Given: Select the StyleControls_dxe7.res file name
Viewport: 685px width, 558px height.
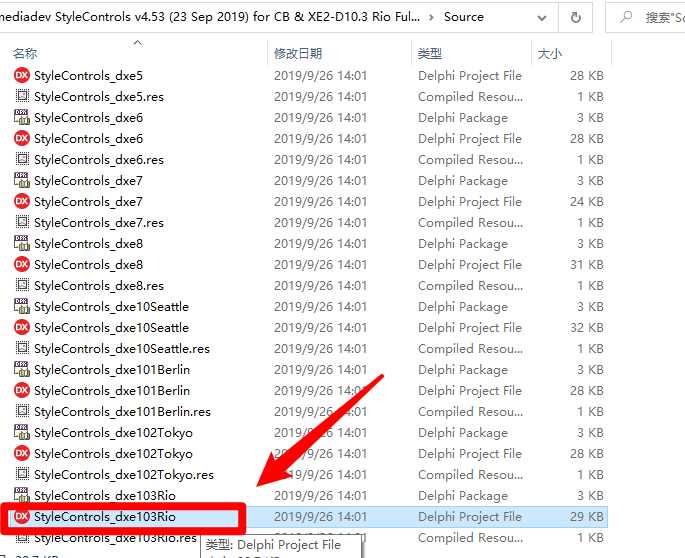Looking at the screenshot, I should [x=99, y=222].
